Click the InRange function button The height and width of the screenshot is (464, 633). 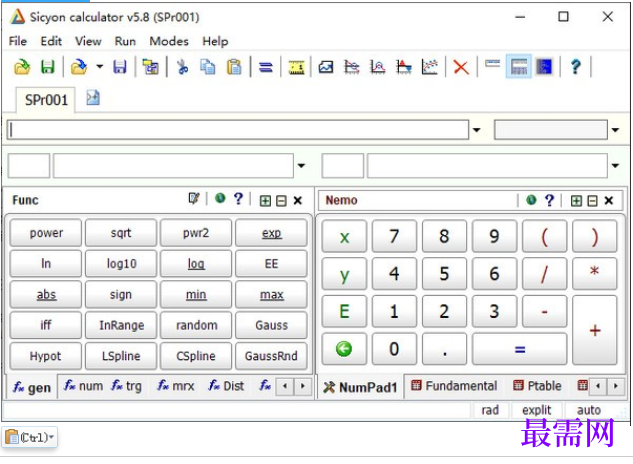tap(121, 325)
